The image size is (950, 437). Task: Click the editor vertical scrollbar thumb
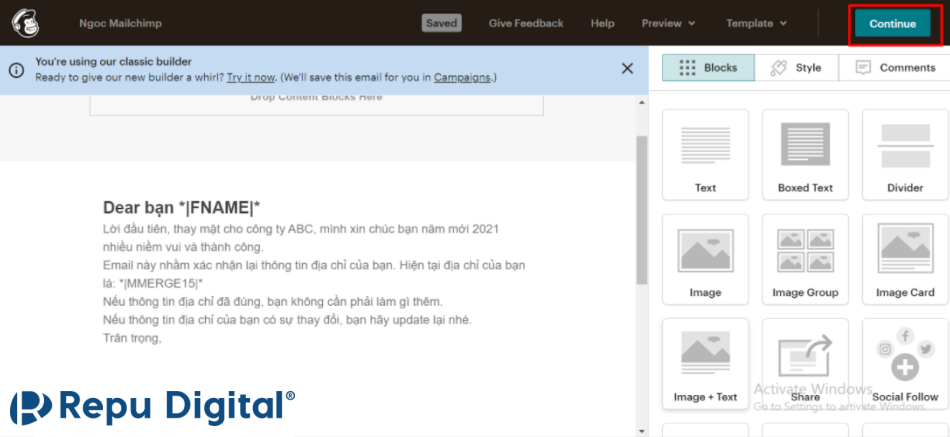point(642,209)
